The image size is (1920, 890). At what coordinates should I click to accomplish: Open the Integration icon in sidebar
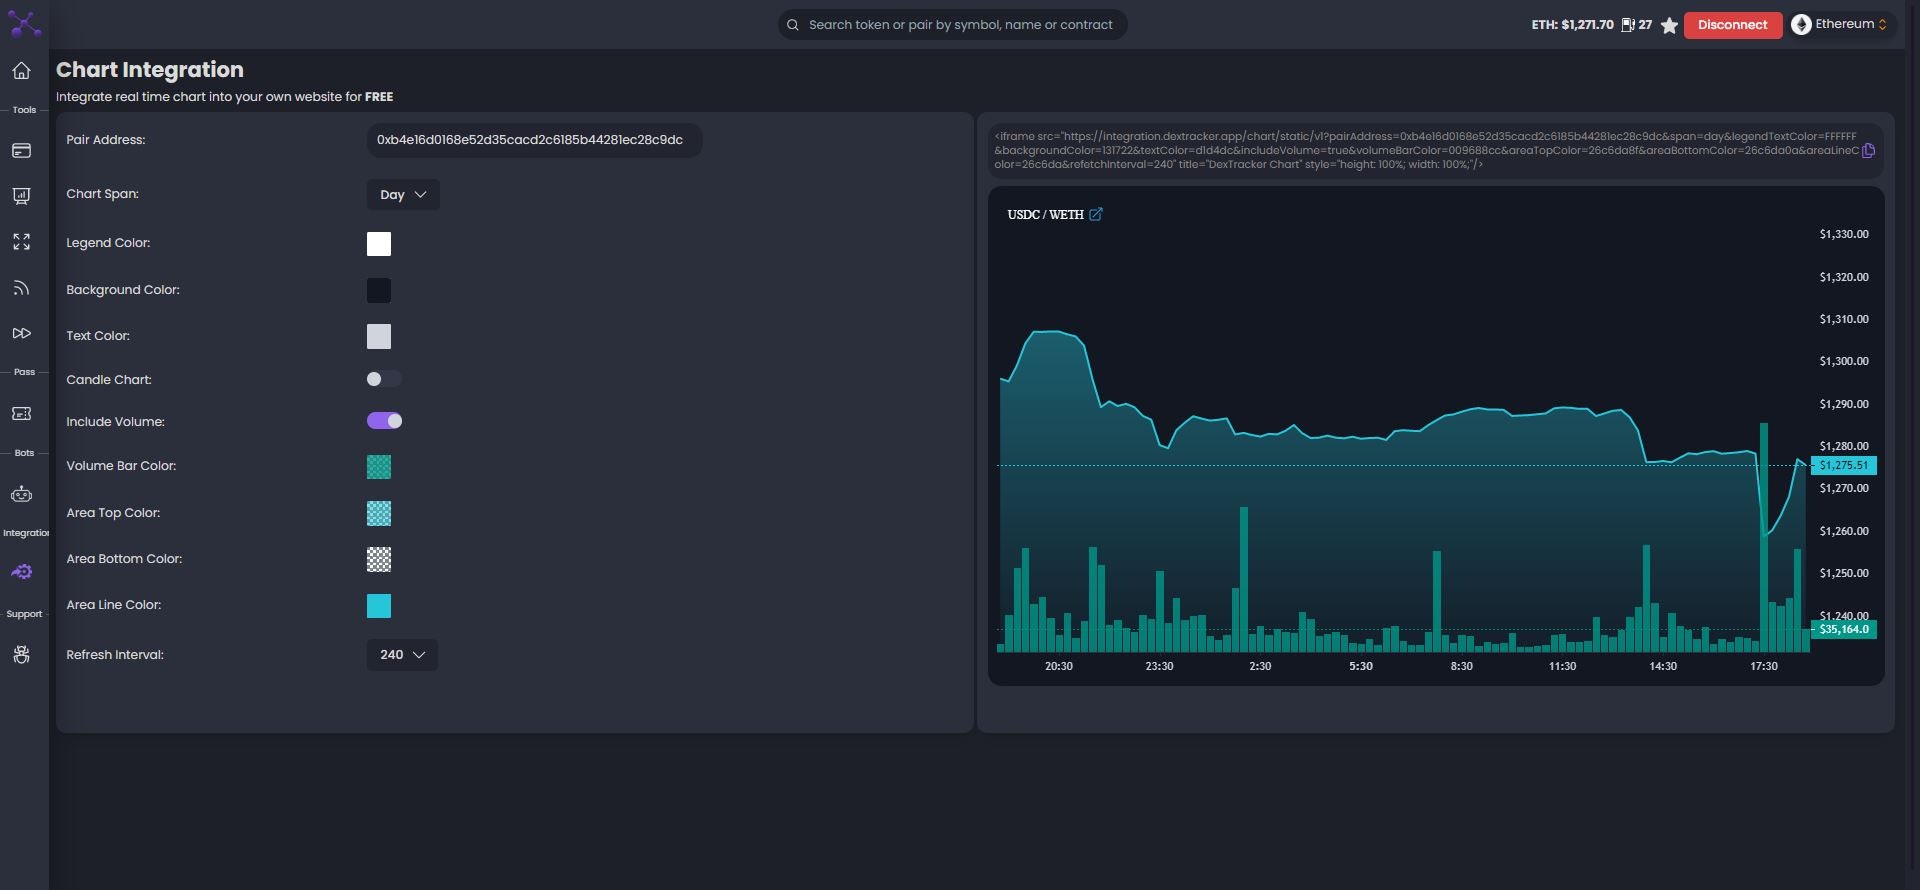click(x=21, y=572)
